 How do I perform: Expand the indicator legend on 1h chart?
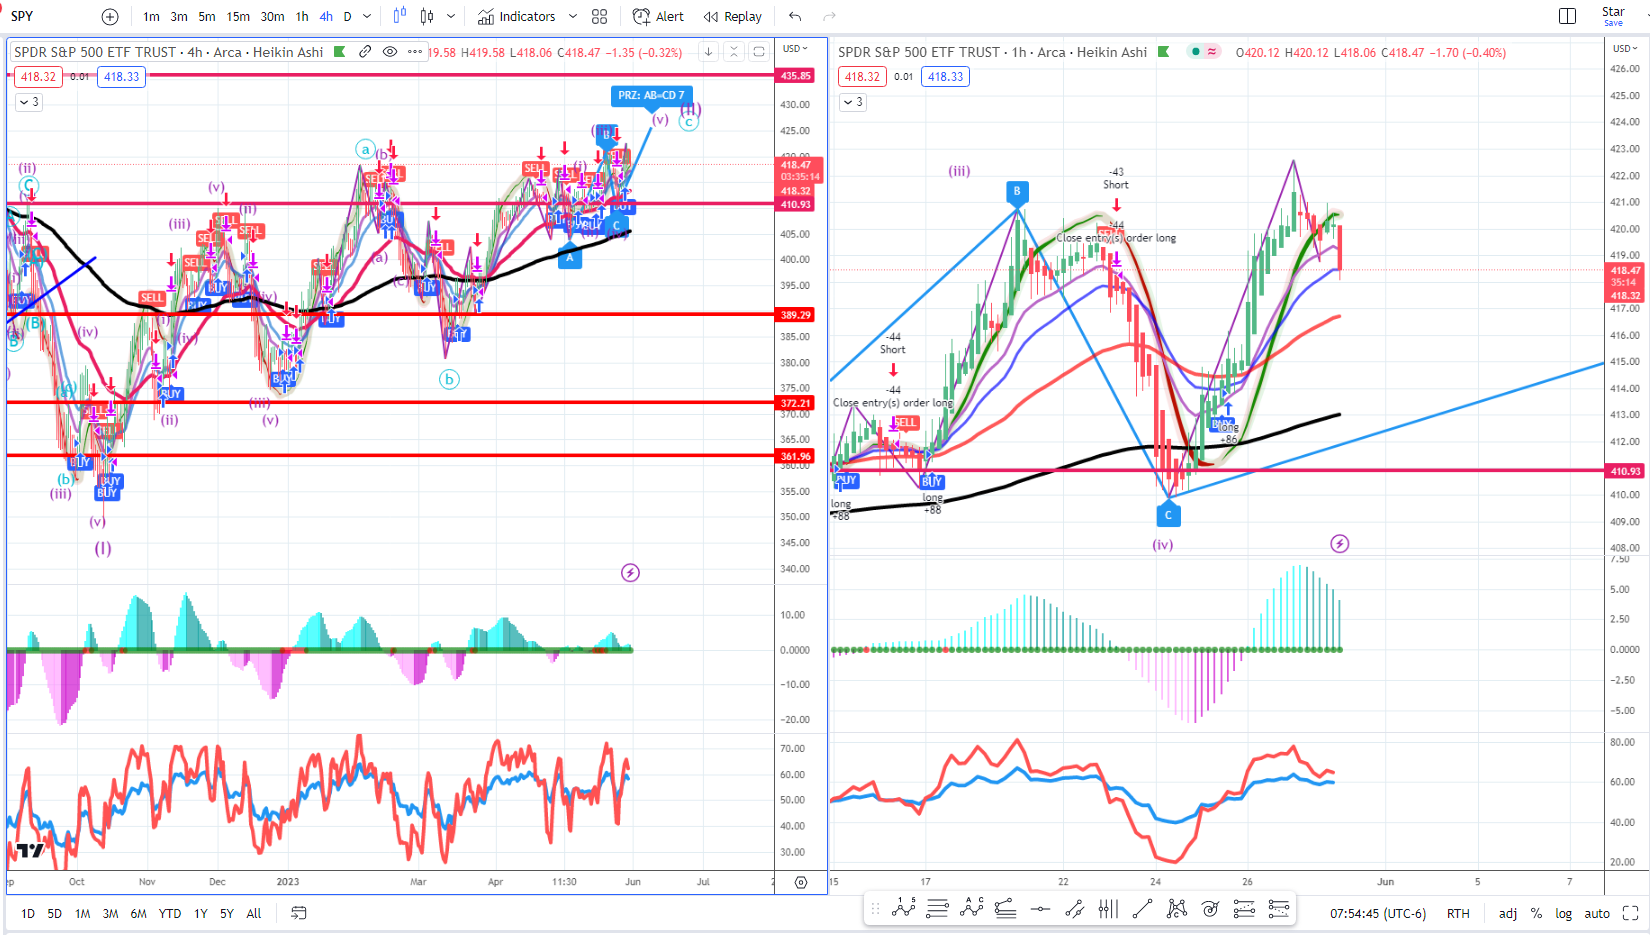pyautogui.click(x=852, y=102)
